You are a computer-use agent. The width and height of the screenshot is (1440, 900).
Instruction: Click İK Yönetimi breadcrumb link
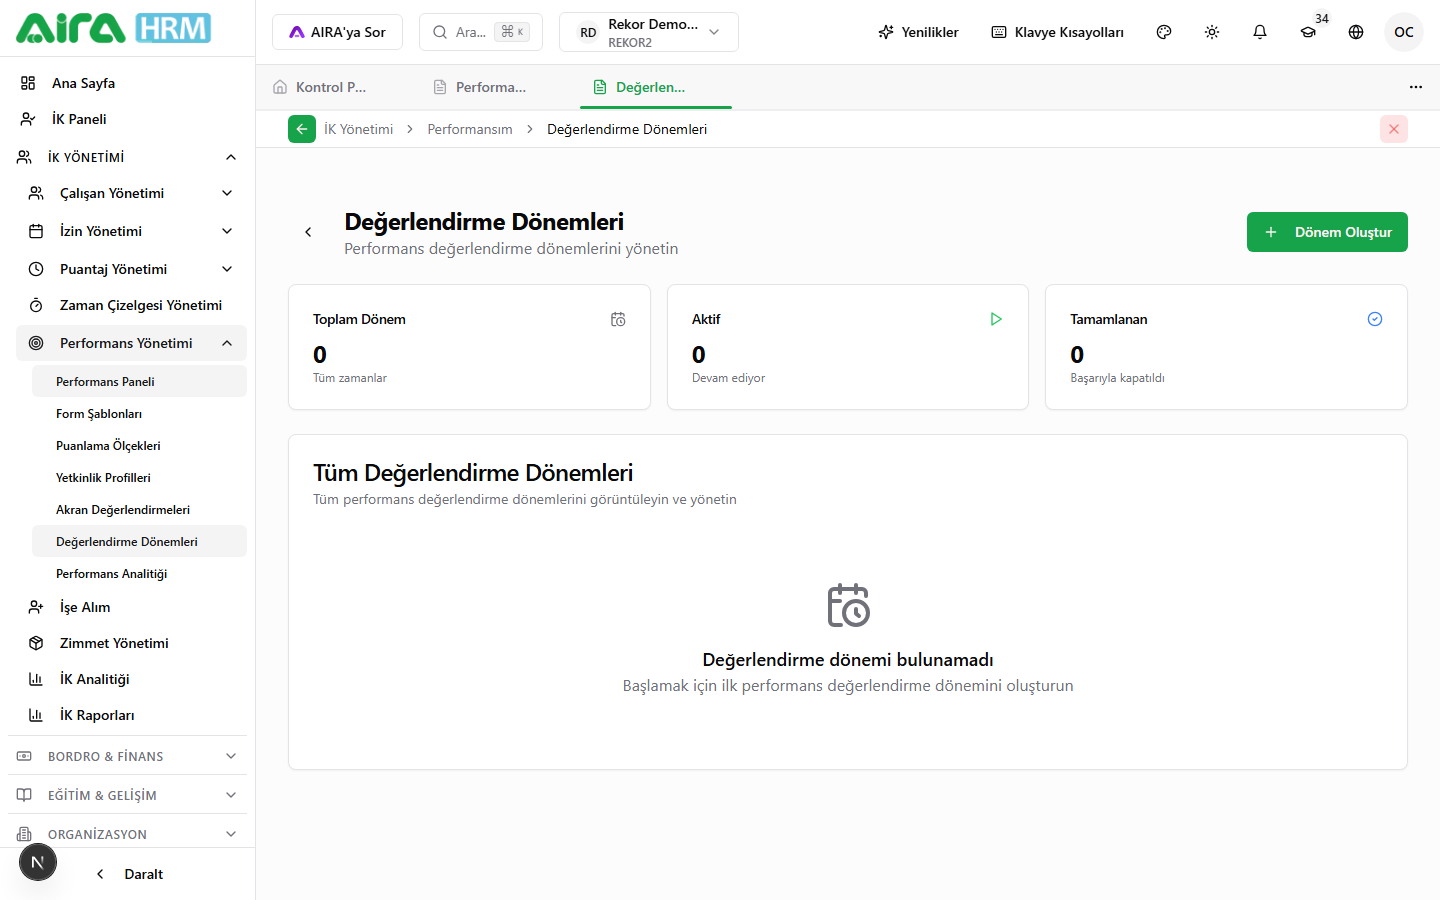click(358, 129)
